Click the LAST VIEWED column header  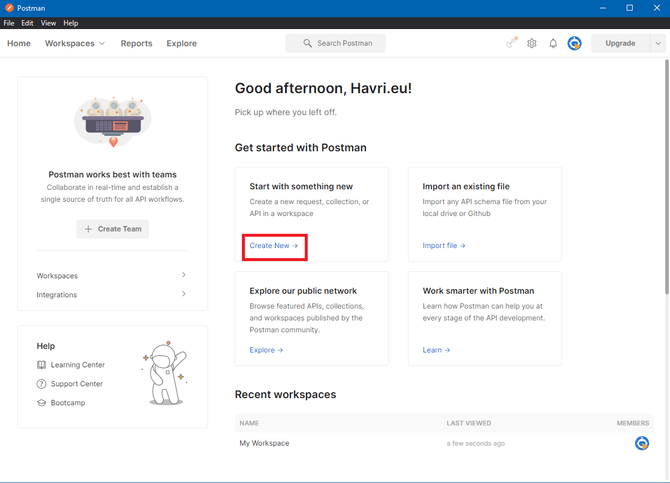469,423
